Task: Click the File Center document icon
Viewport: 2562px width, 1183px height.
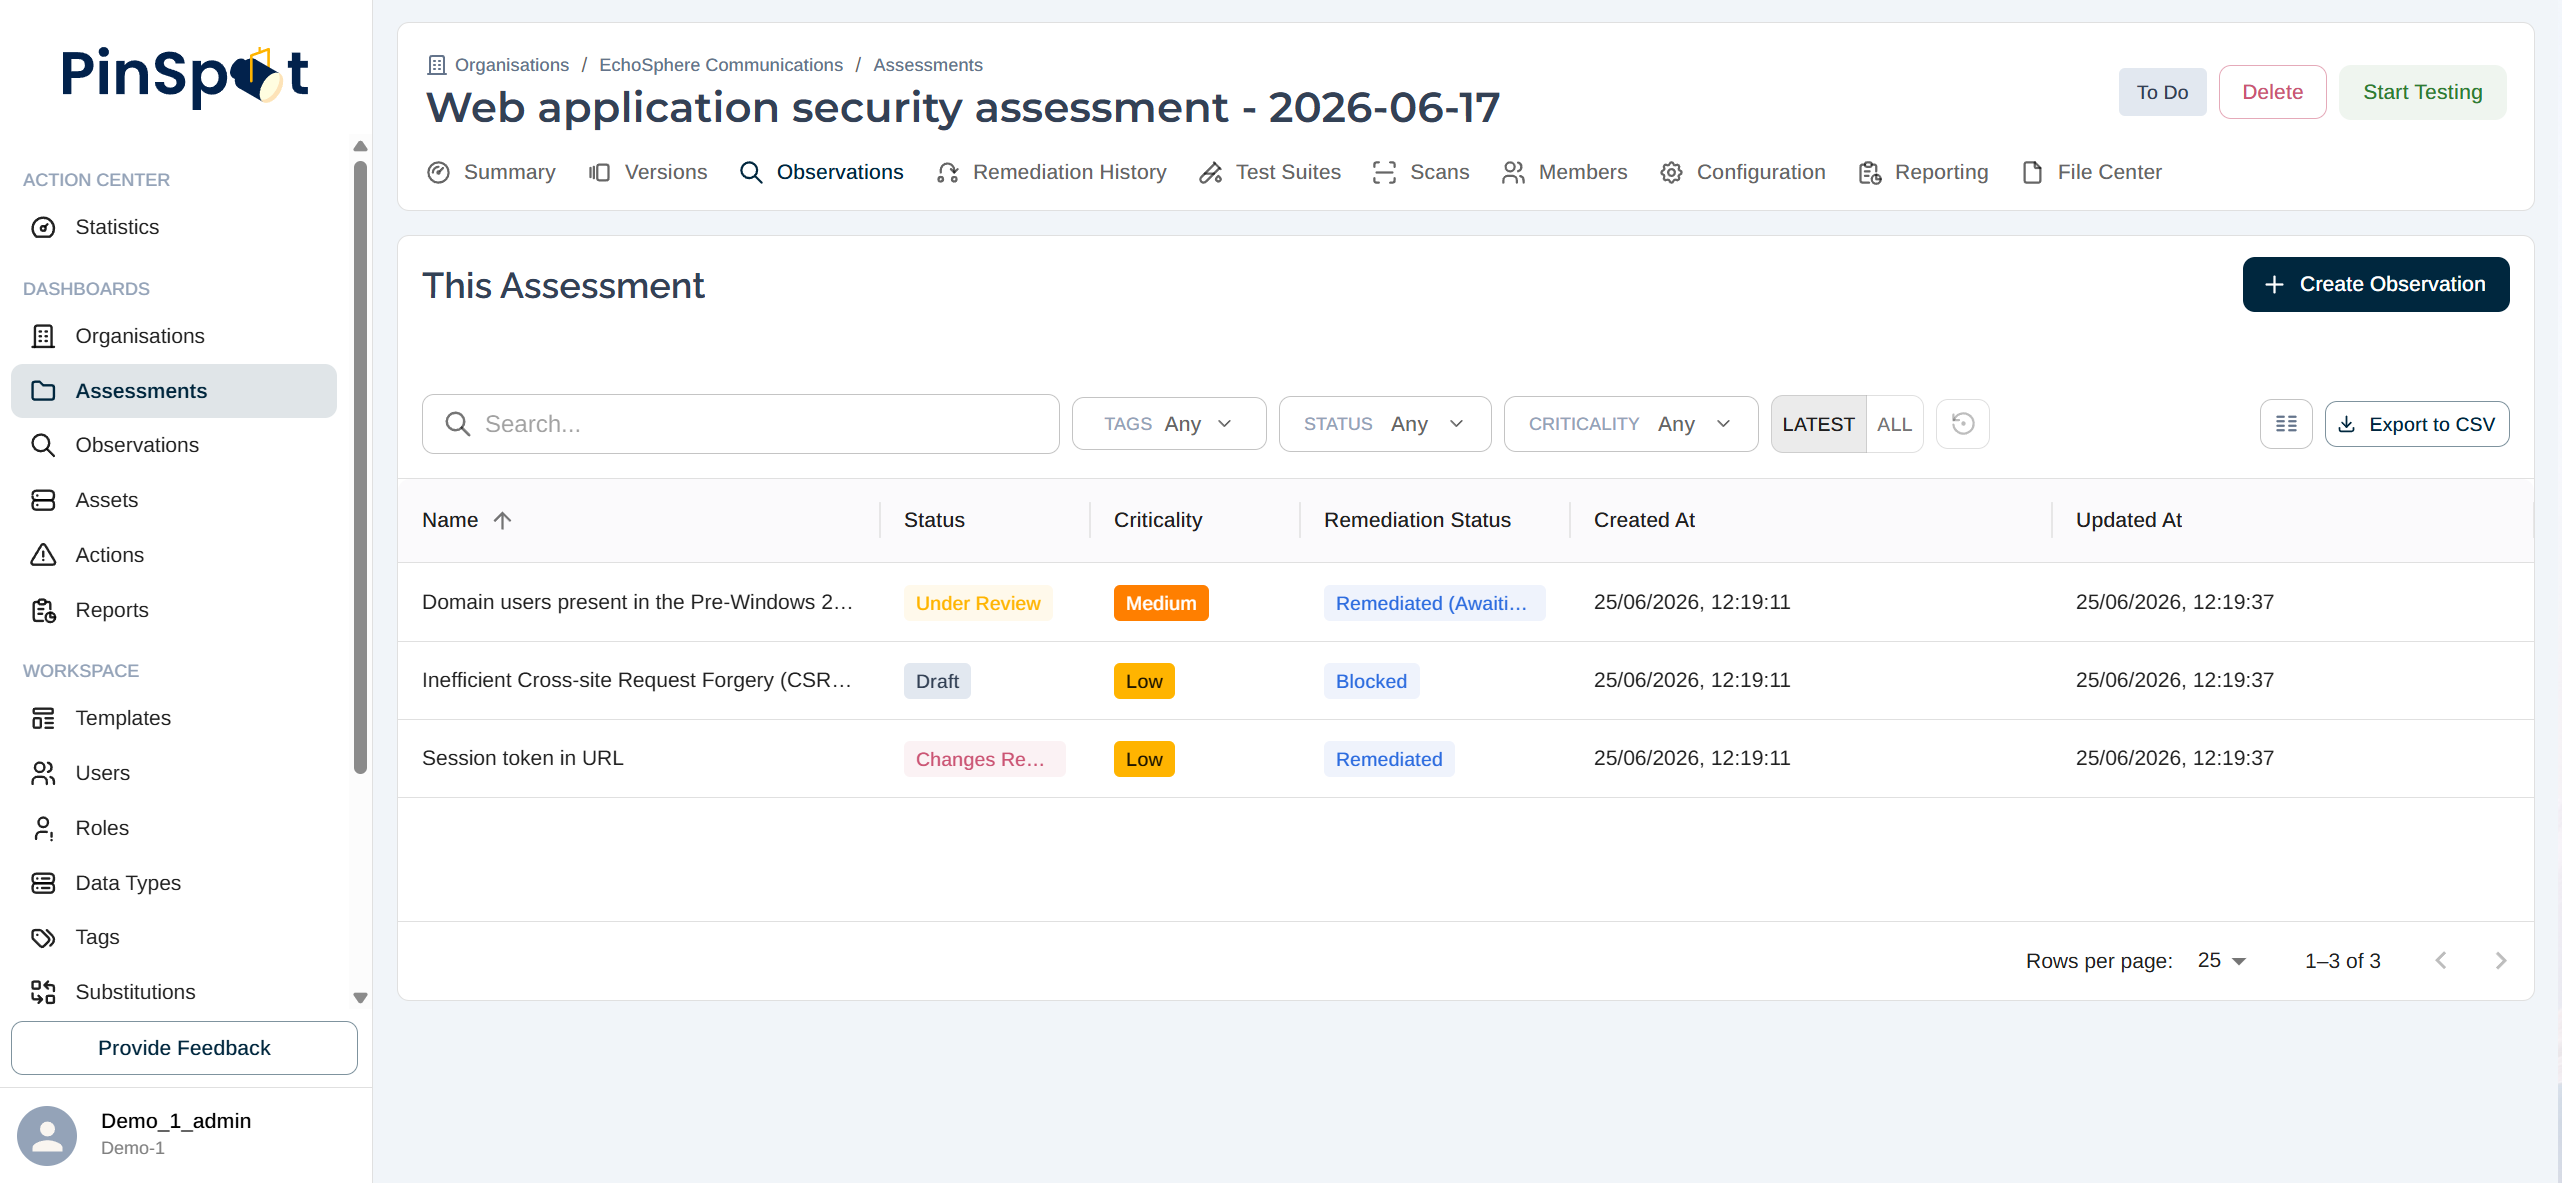Action: point(2032,172)
